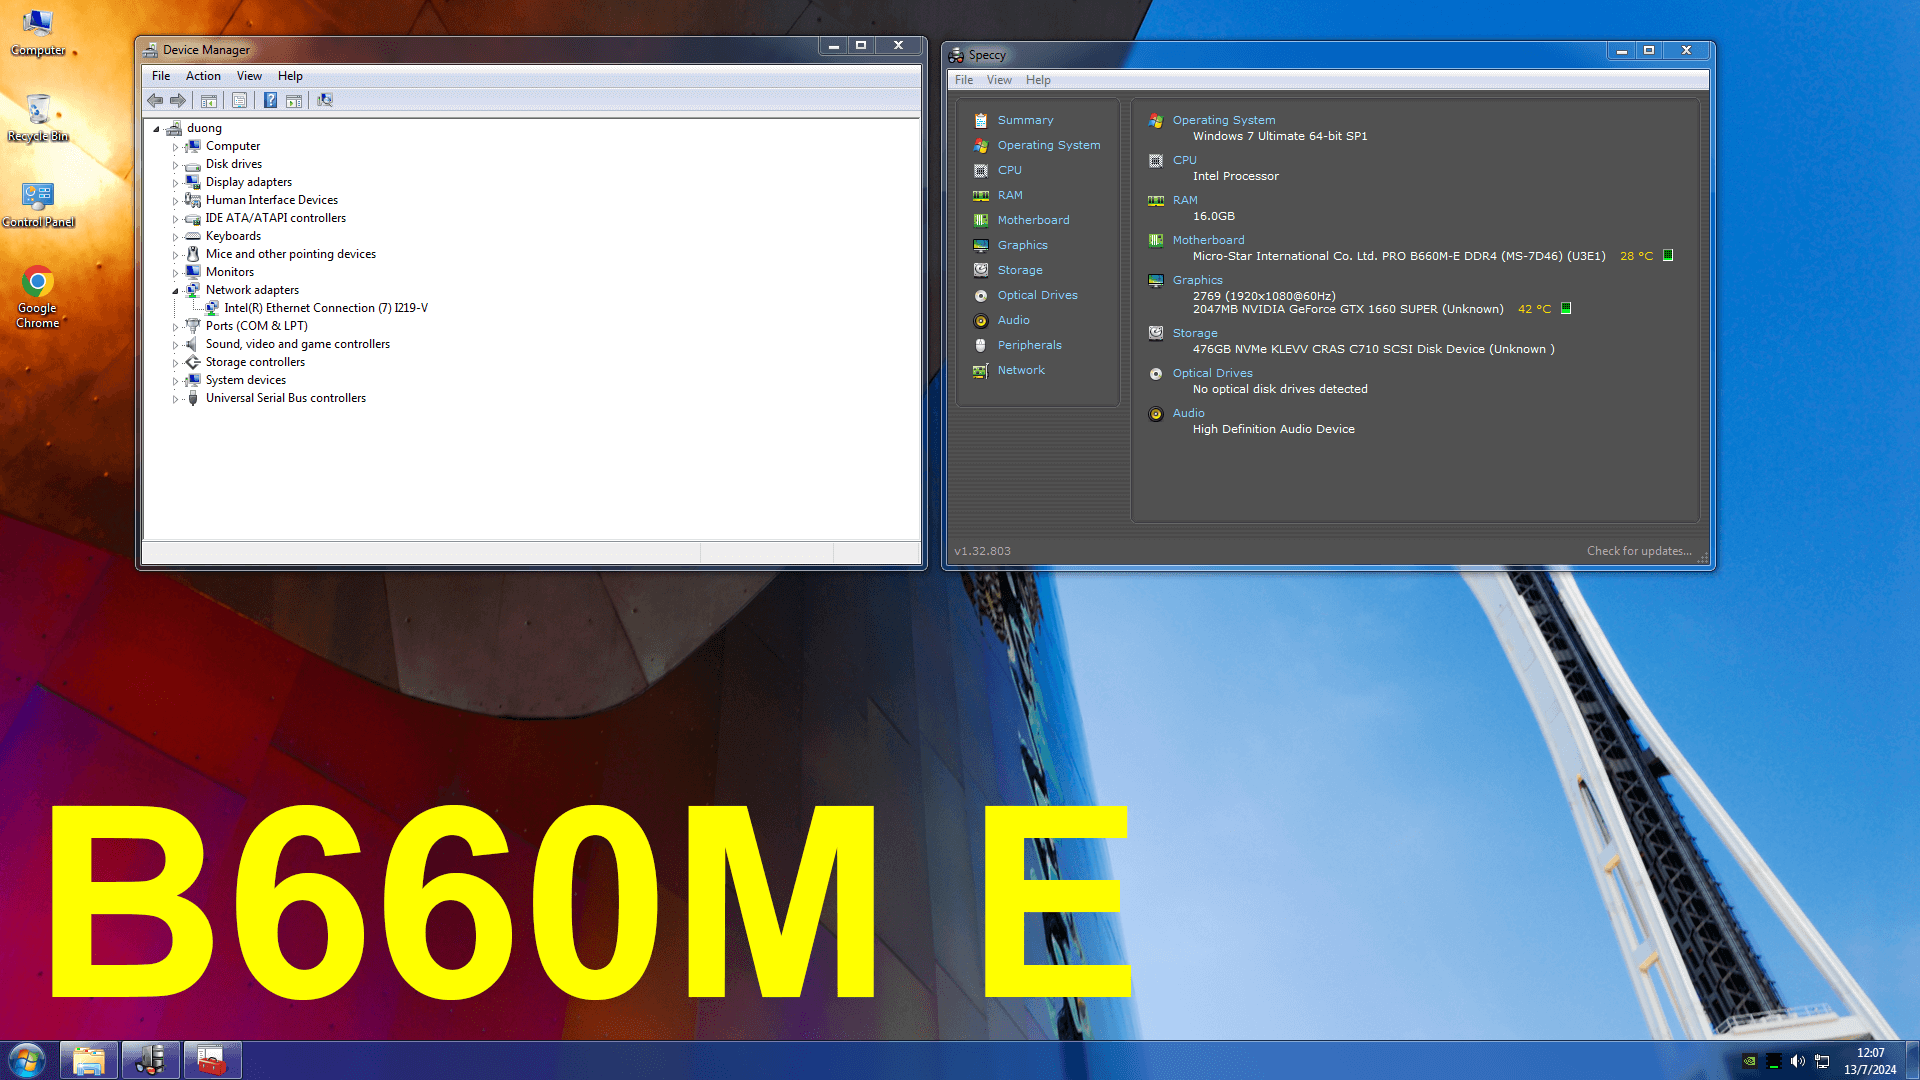Click the Storage heading link in summary

[1195, 333]
